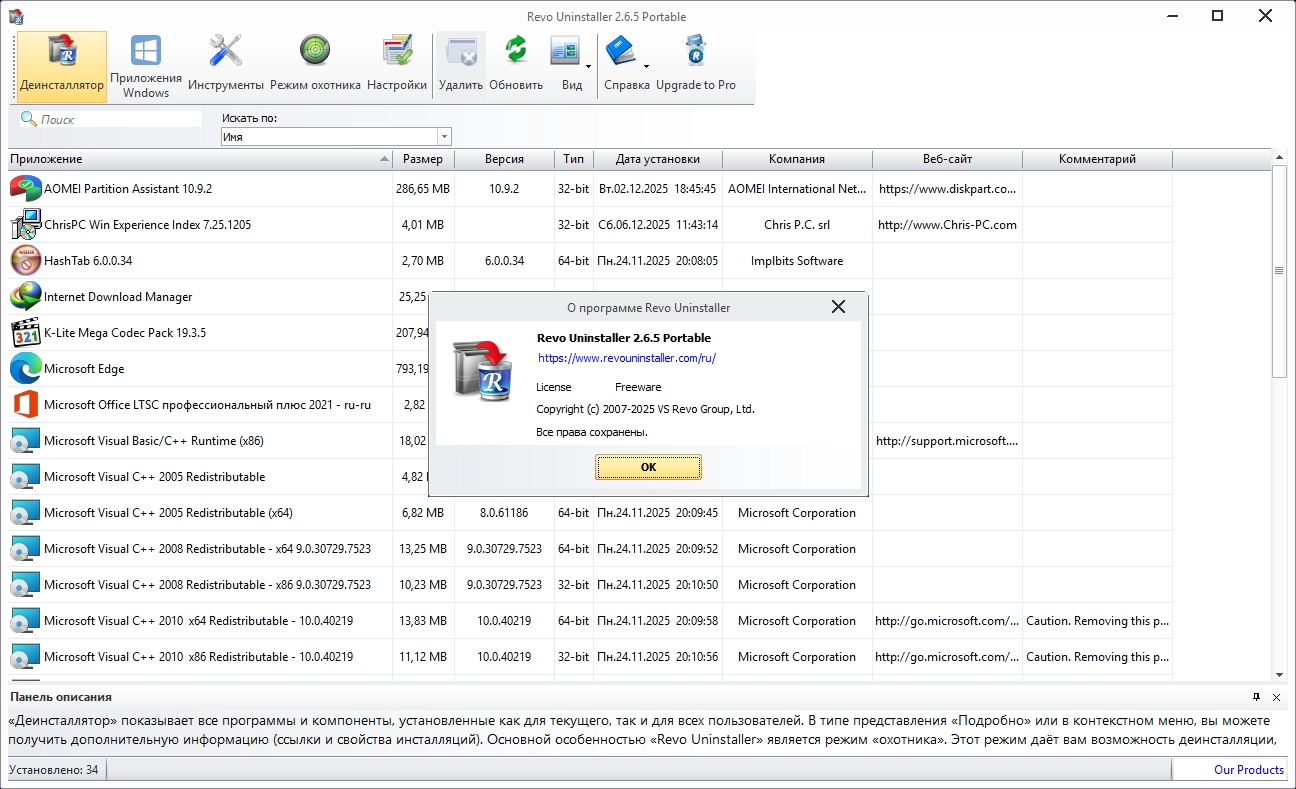
Task: Select the Internet Download Manager name text
Action: click(118, 296)
